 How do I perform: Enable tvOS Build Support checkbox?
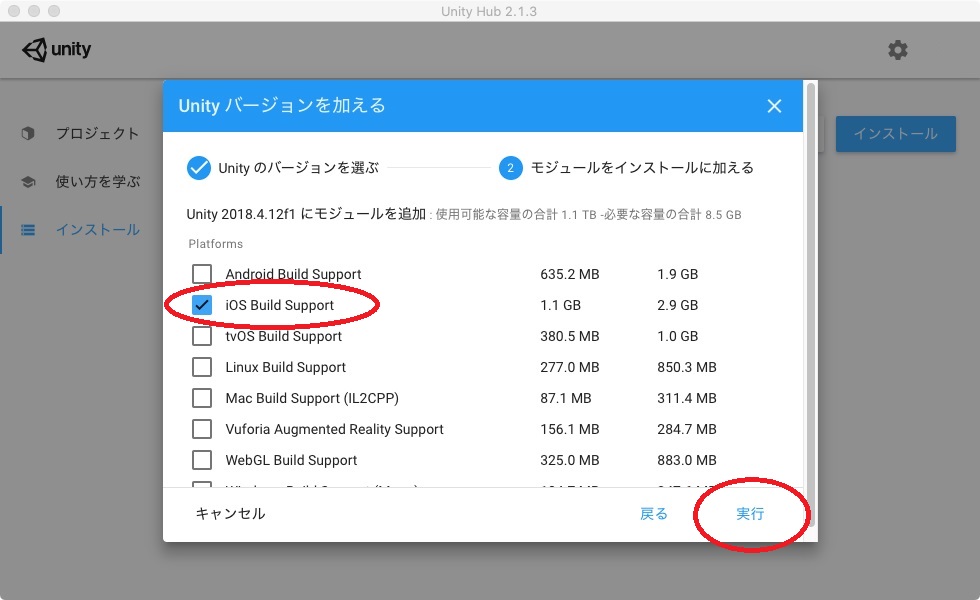(202, 336)
